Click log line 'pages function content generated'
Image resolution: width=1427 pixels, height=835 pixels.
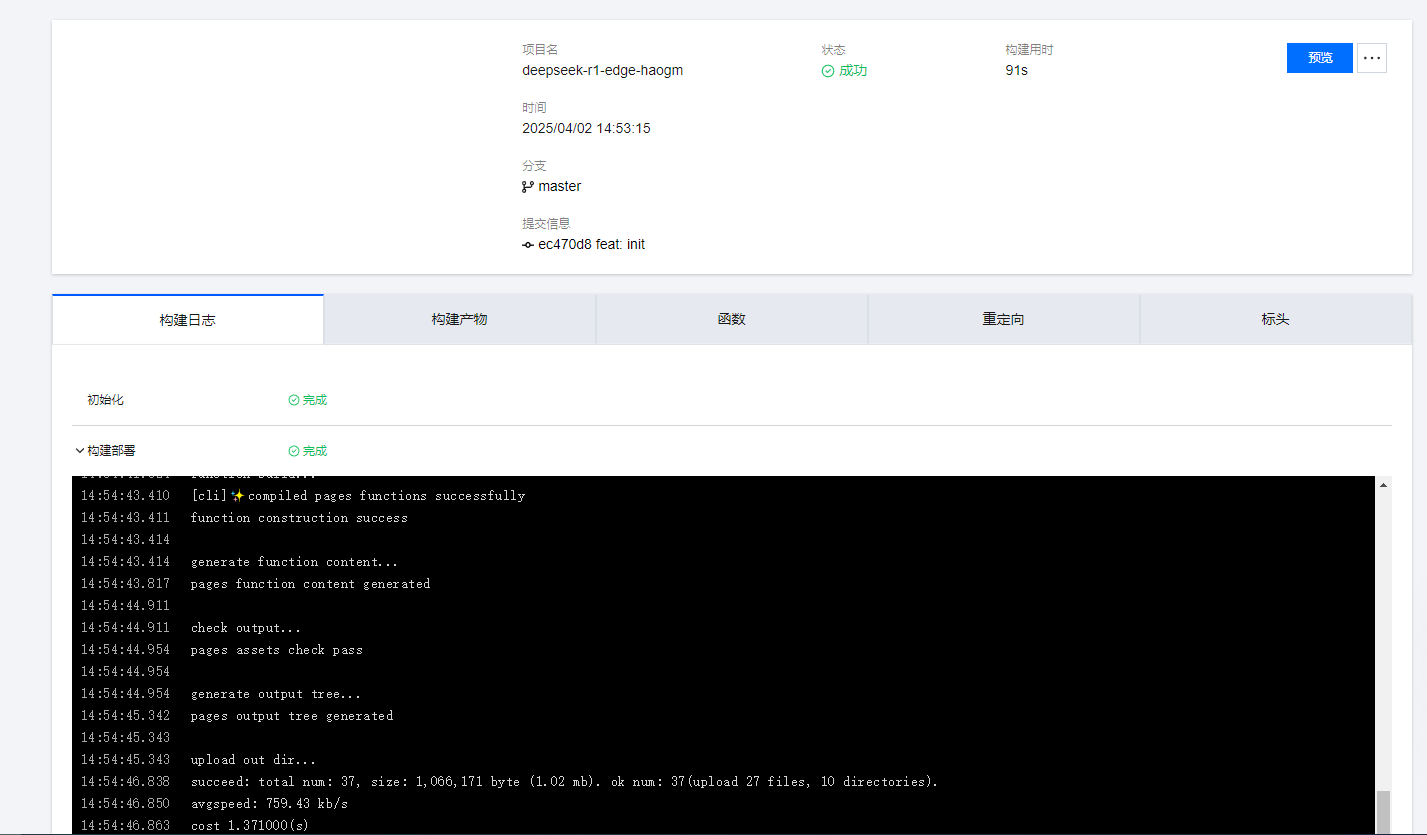click(x=310, y=584)
